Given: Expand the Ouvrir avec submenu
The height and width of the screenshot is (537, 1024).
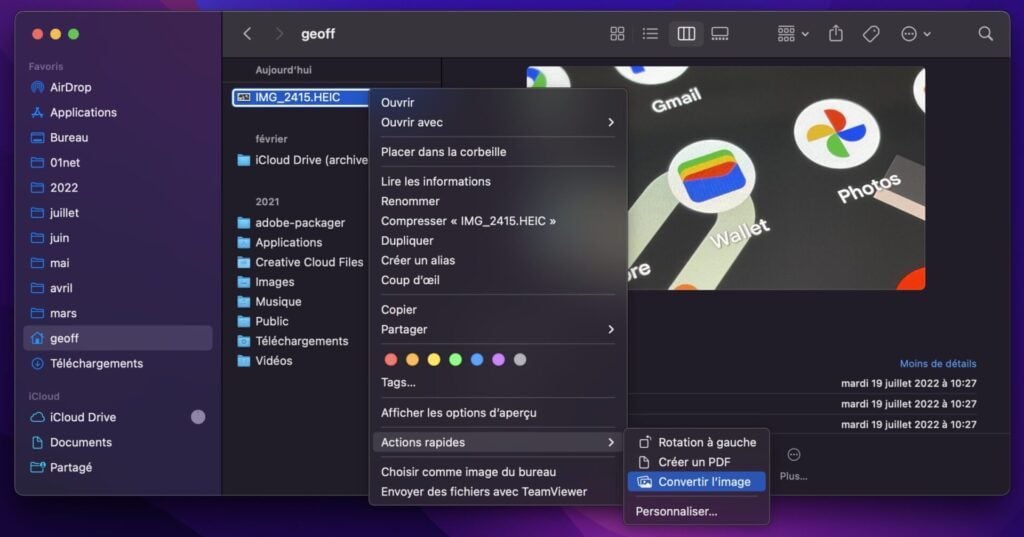Looking at the screenshot, I should click(498, 122).
